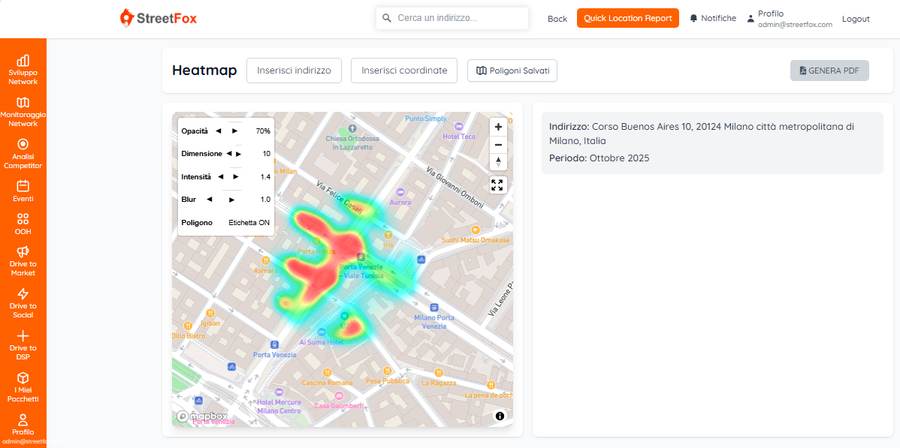Open Notifiche bell
The width and height of the screenshot is (900, 448).
point(713,18)
